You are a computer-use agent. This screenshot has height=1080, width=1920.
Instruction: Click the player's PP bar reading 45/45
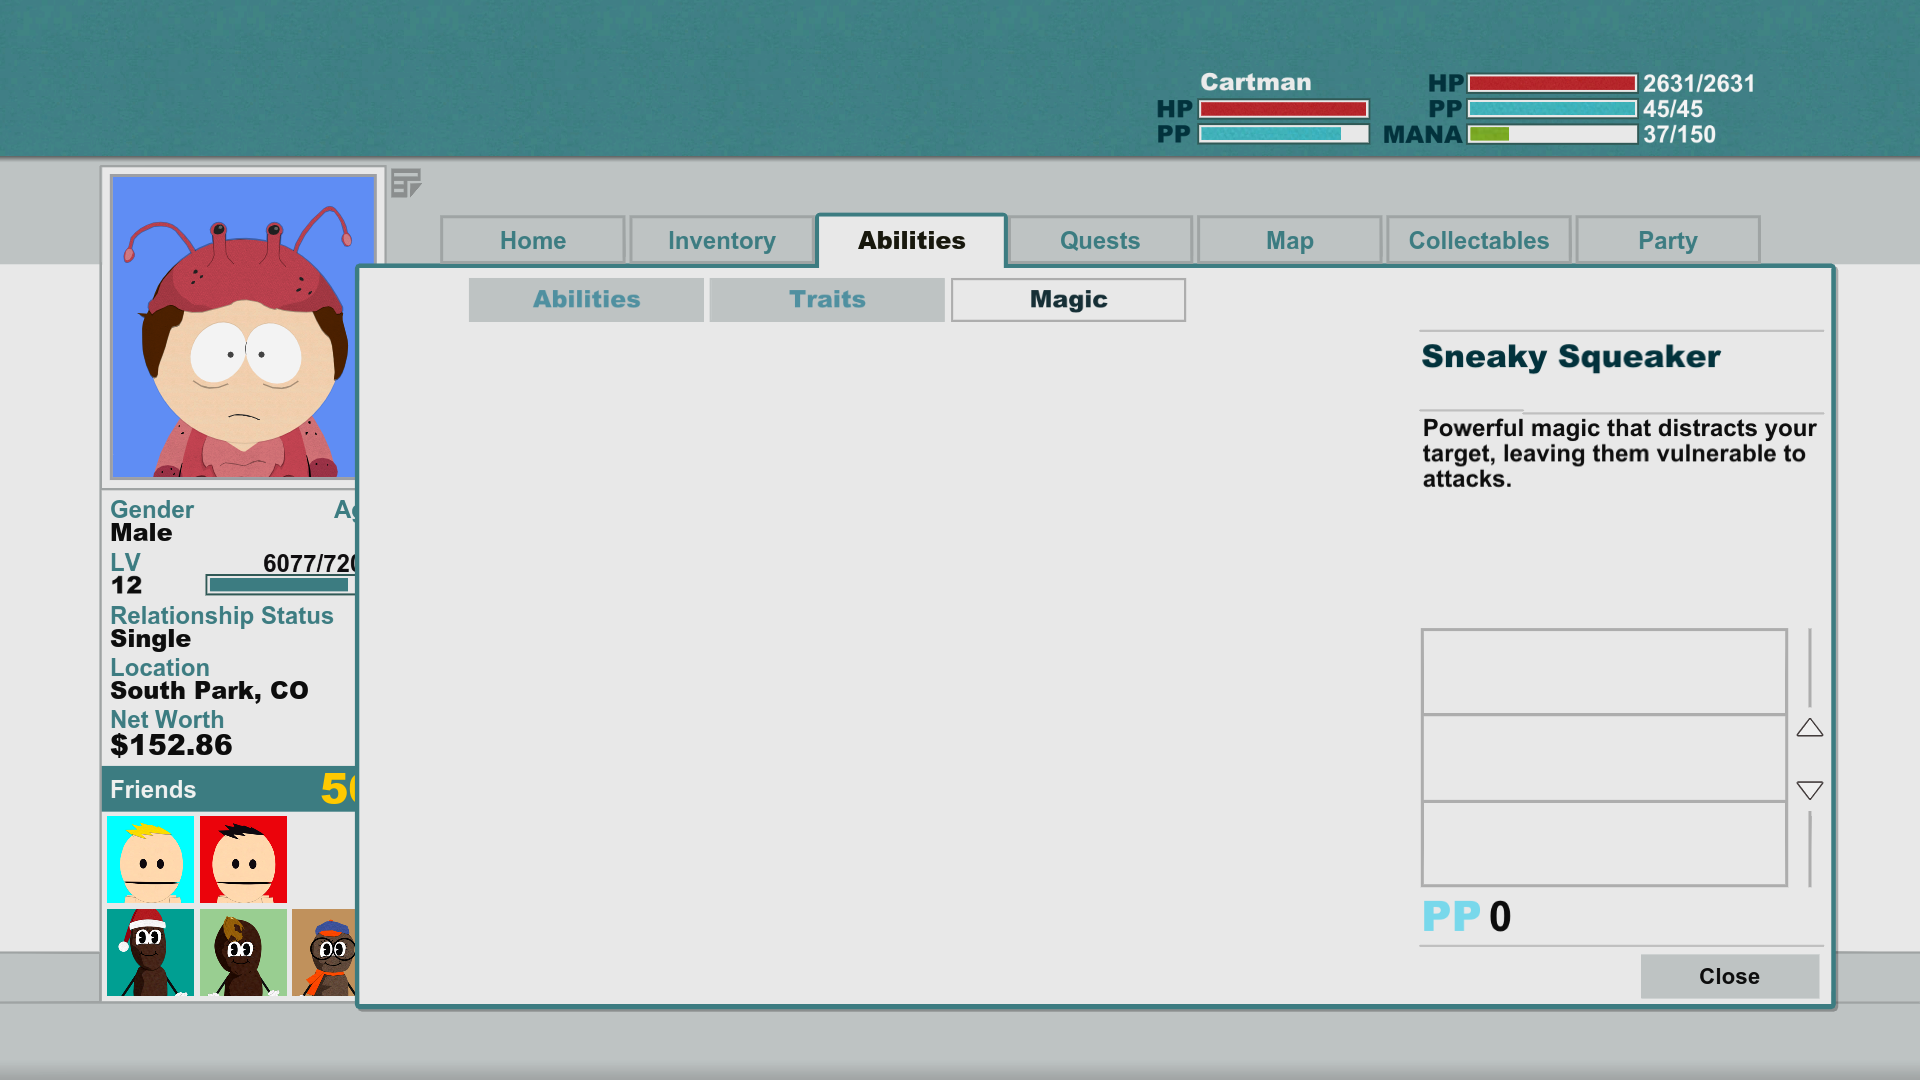[1552, 108]
